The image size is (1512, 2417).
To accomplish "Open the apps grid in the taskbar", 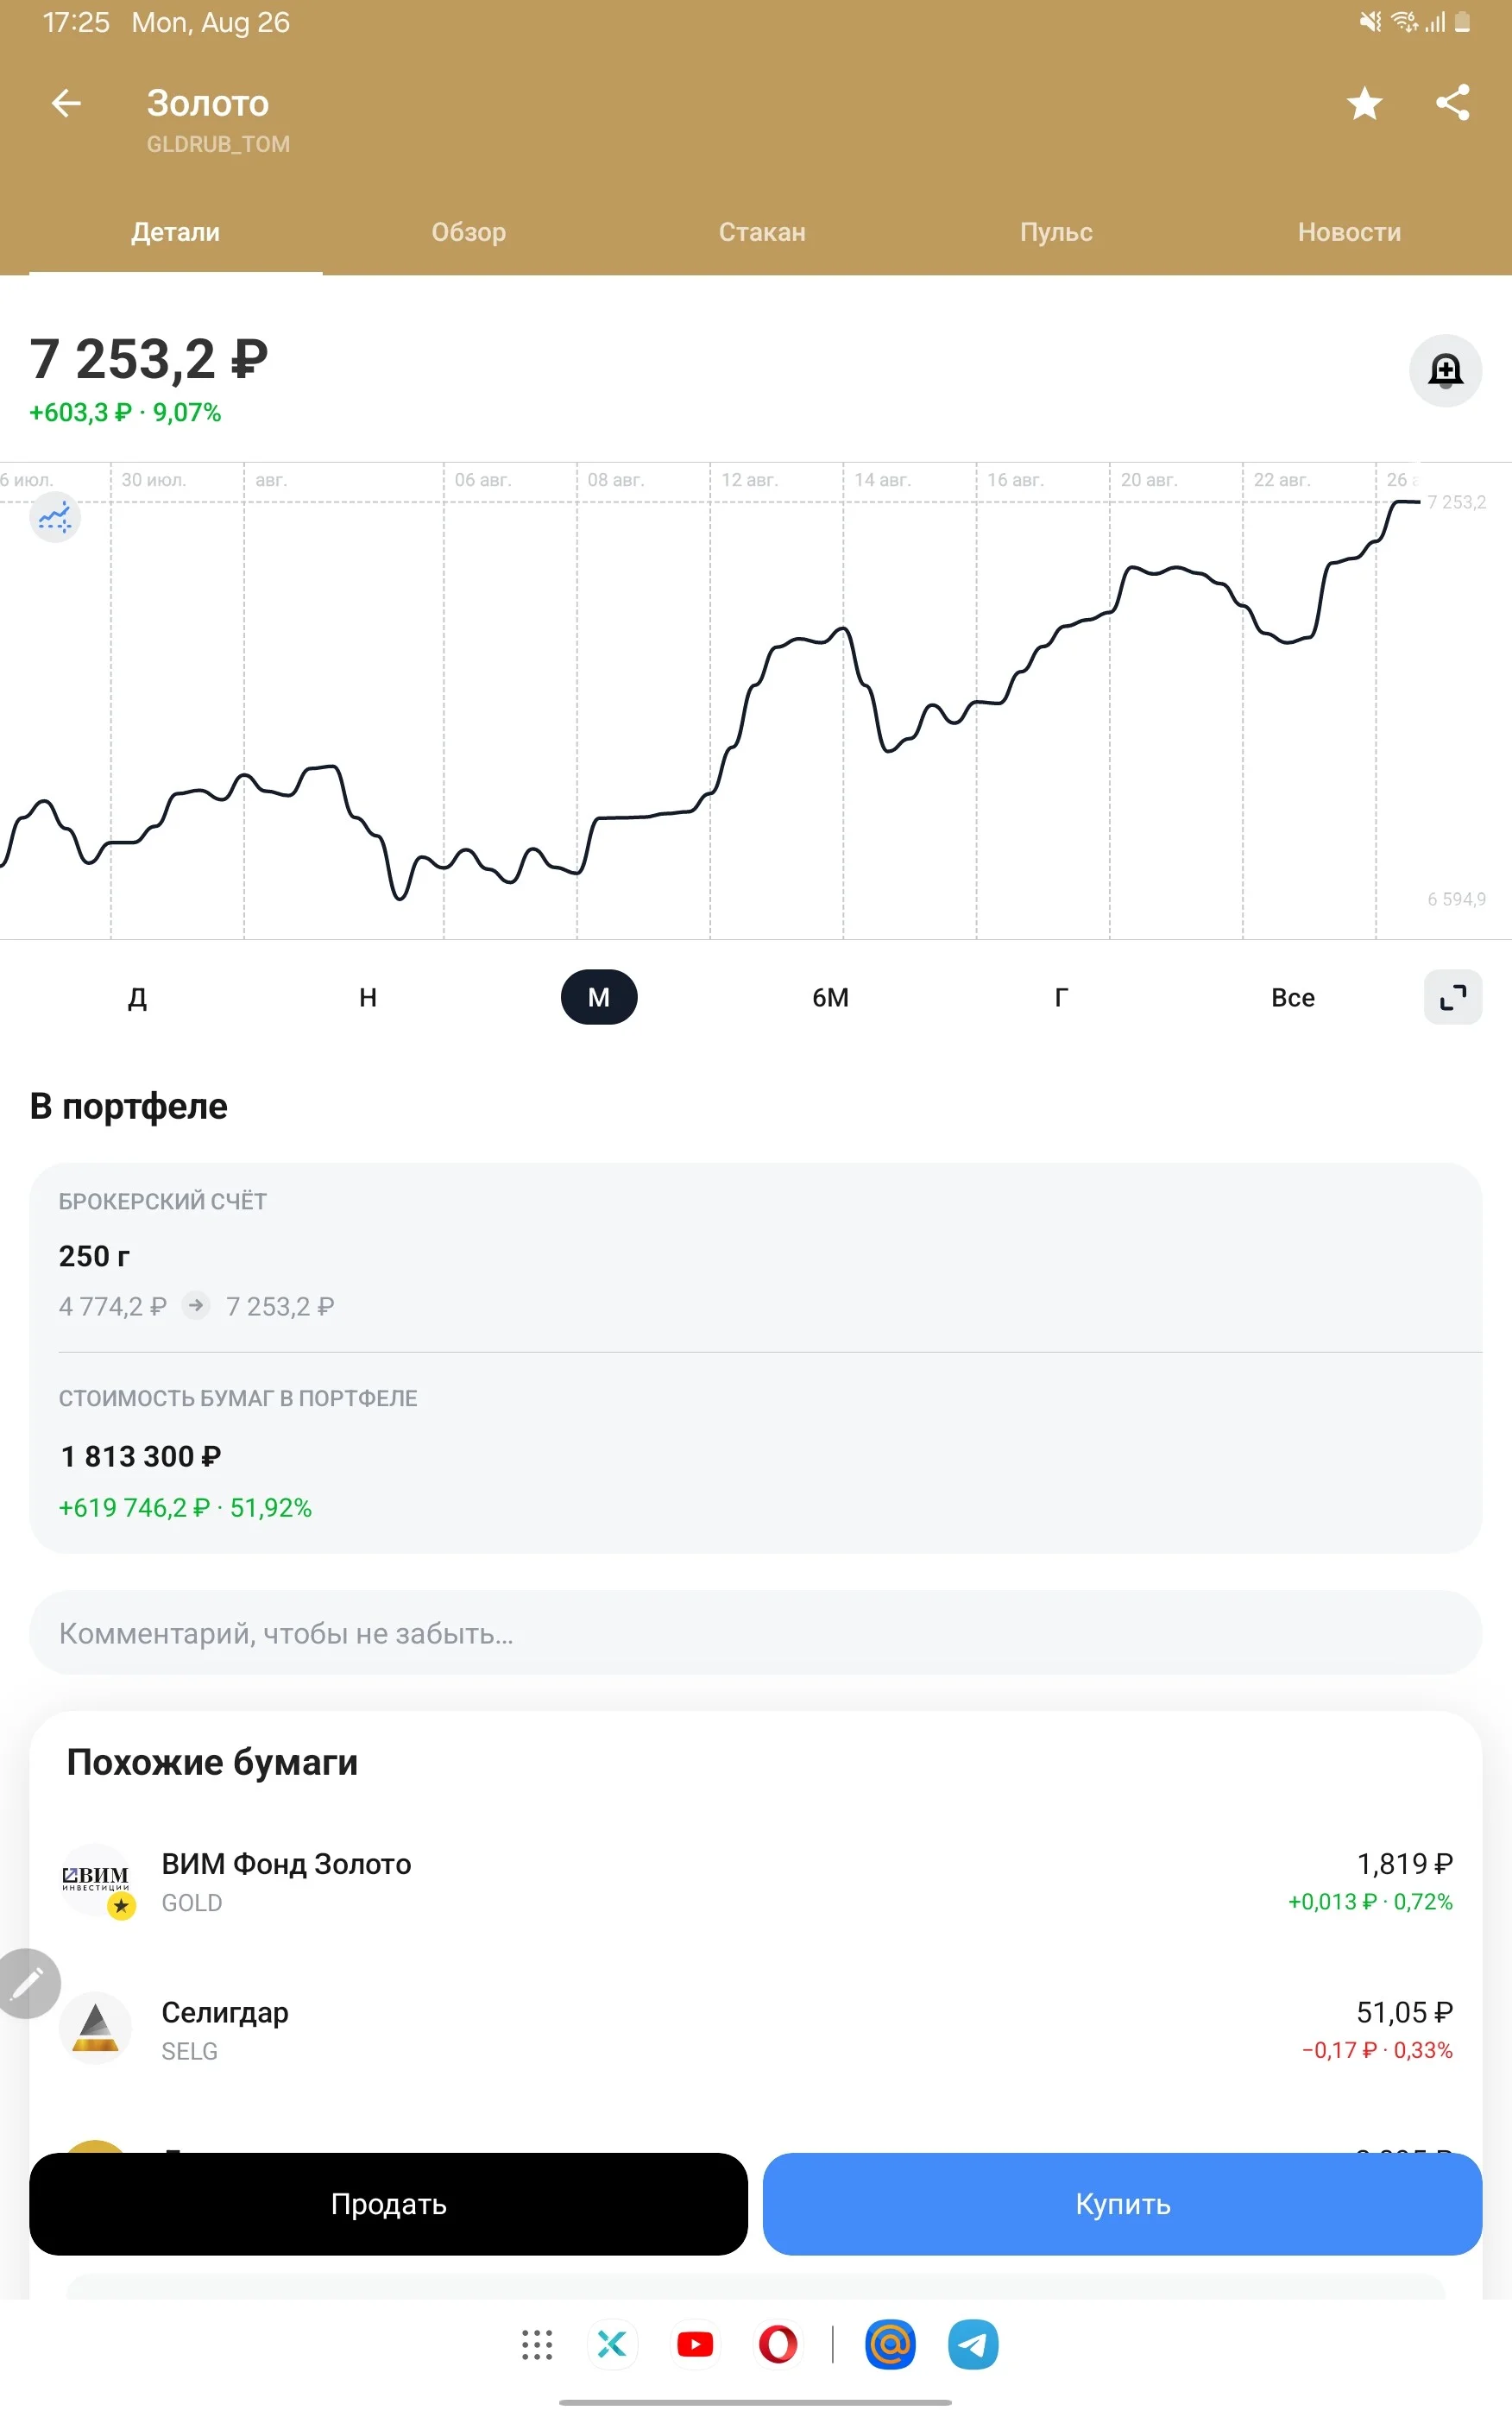I will [x=537, y=2344].
